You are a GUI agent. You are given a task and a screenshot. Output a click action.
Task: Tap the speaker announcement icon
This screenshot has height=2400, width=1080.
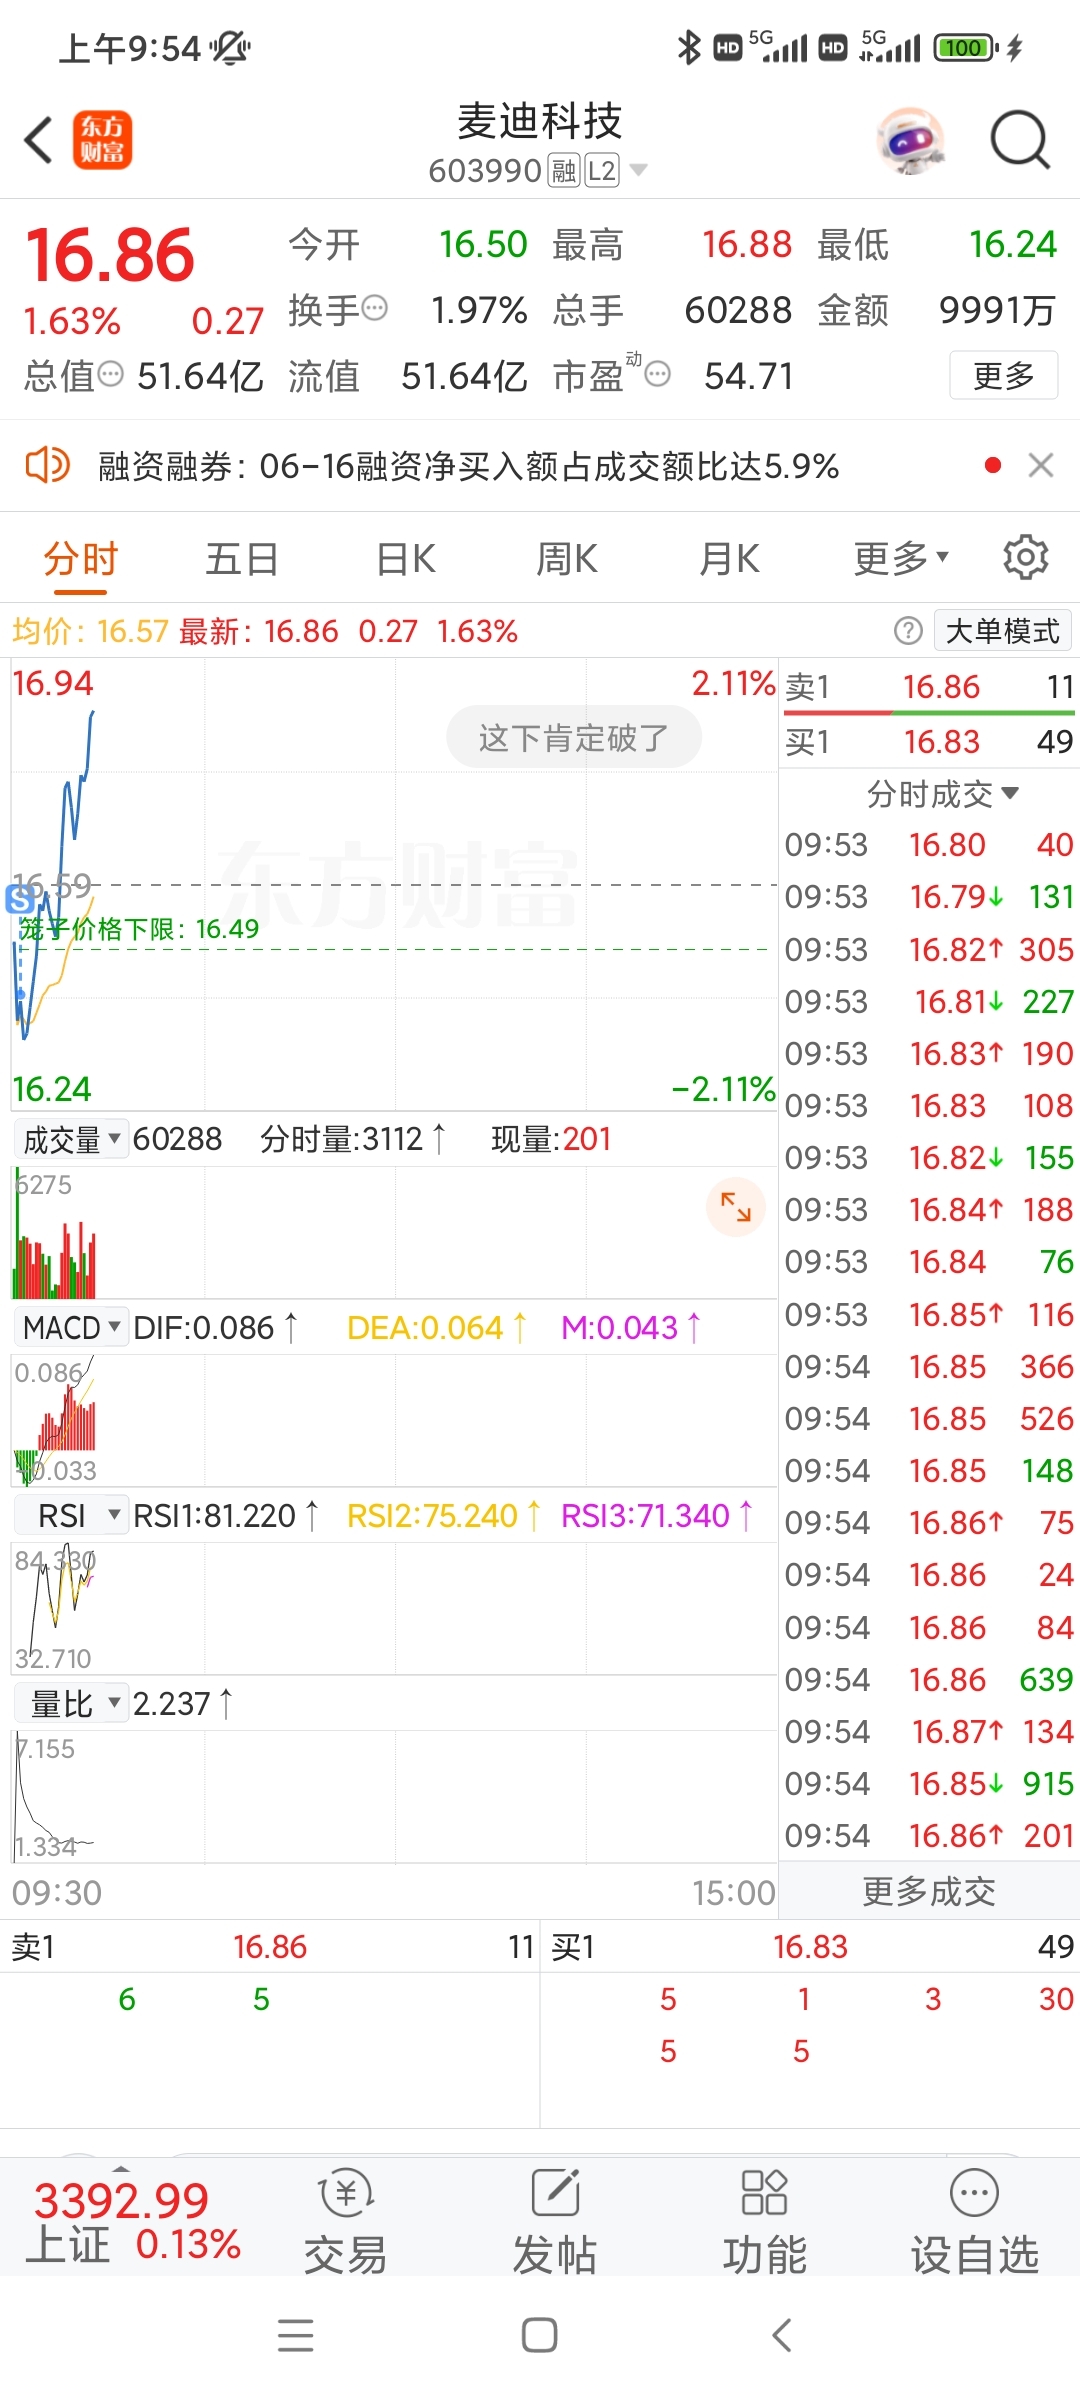(47, 465)
